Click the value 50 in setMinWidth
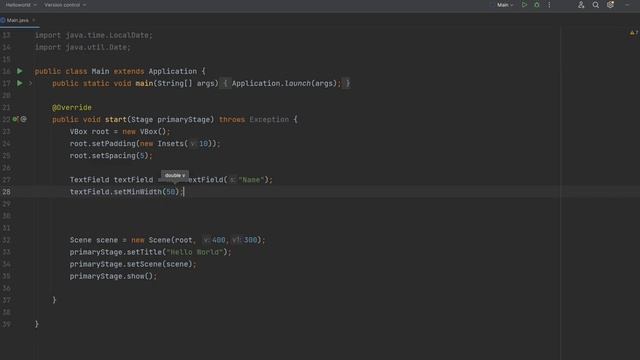Screen dimensions: 640x360 pos(171,191)
